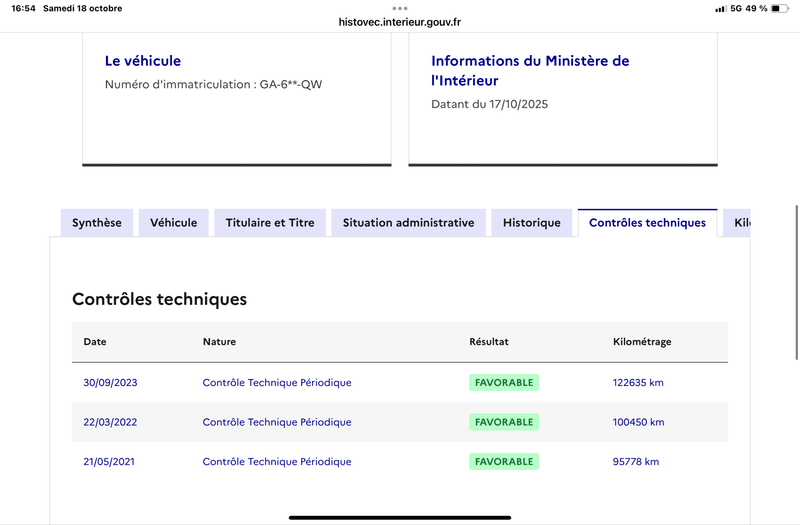Click the Kilométrage column header
Image resolution: width=800 pixels, height=525 pixels.
coord(641,342)
